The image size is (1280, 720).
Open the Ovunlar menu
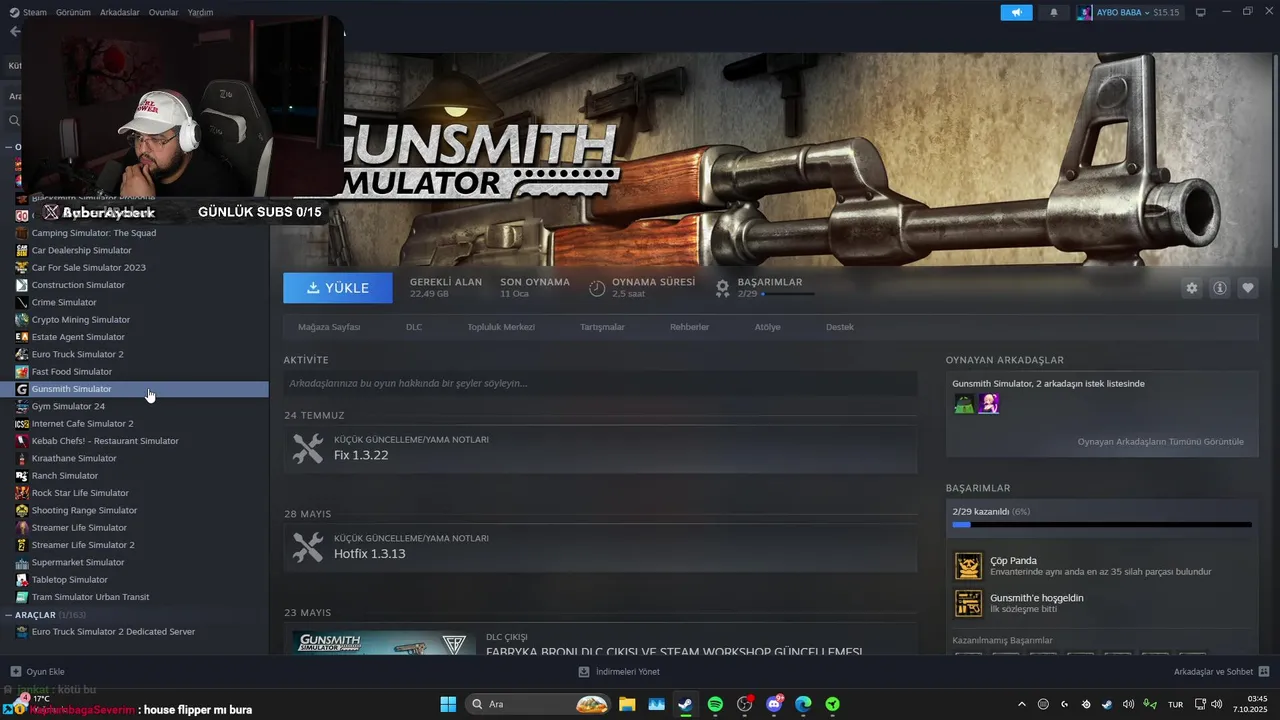(x=164, y=12)
